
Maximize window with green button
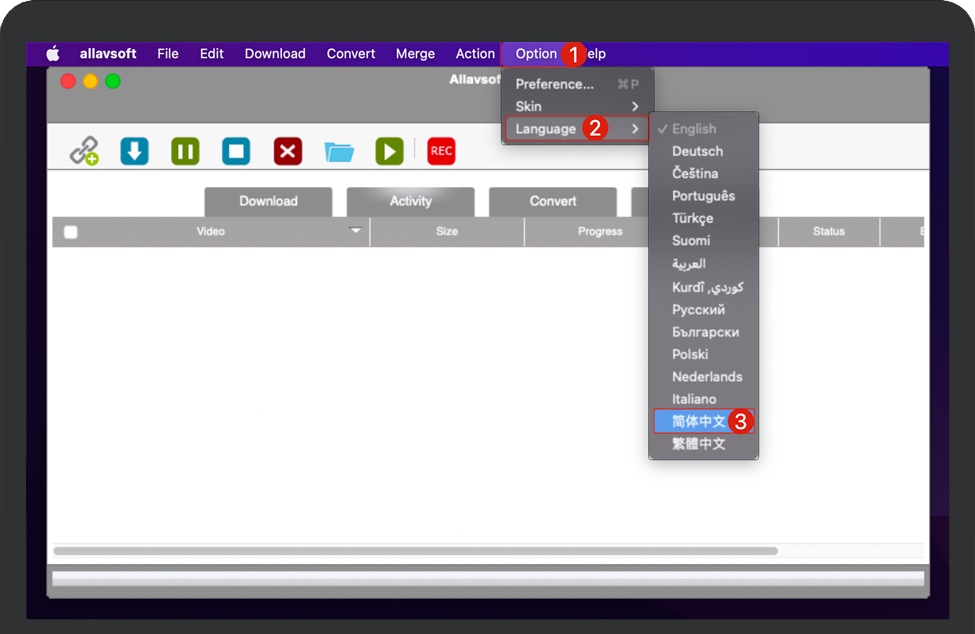[x=113, y=81]
